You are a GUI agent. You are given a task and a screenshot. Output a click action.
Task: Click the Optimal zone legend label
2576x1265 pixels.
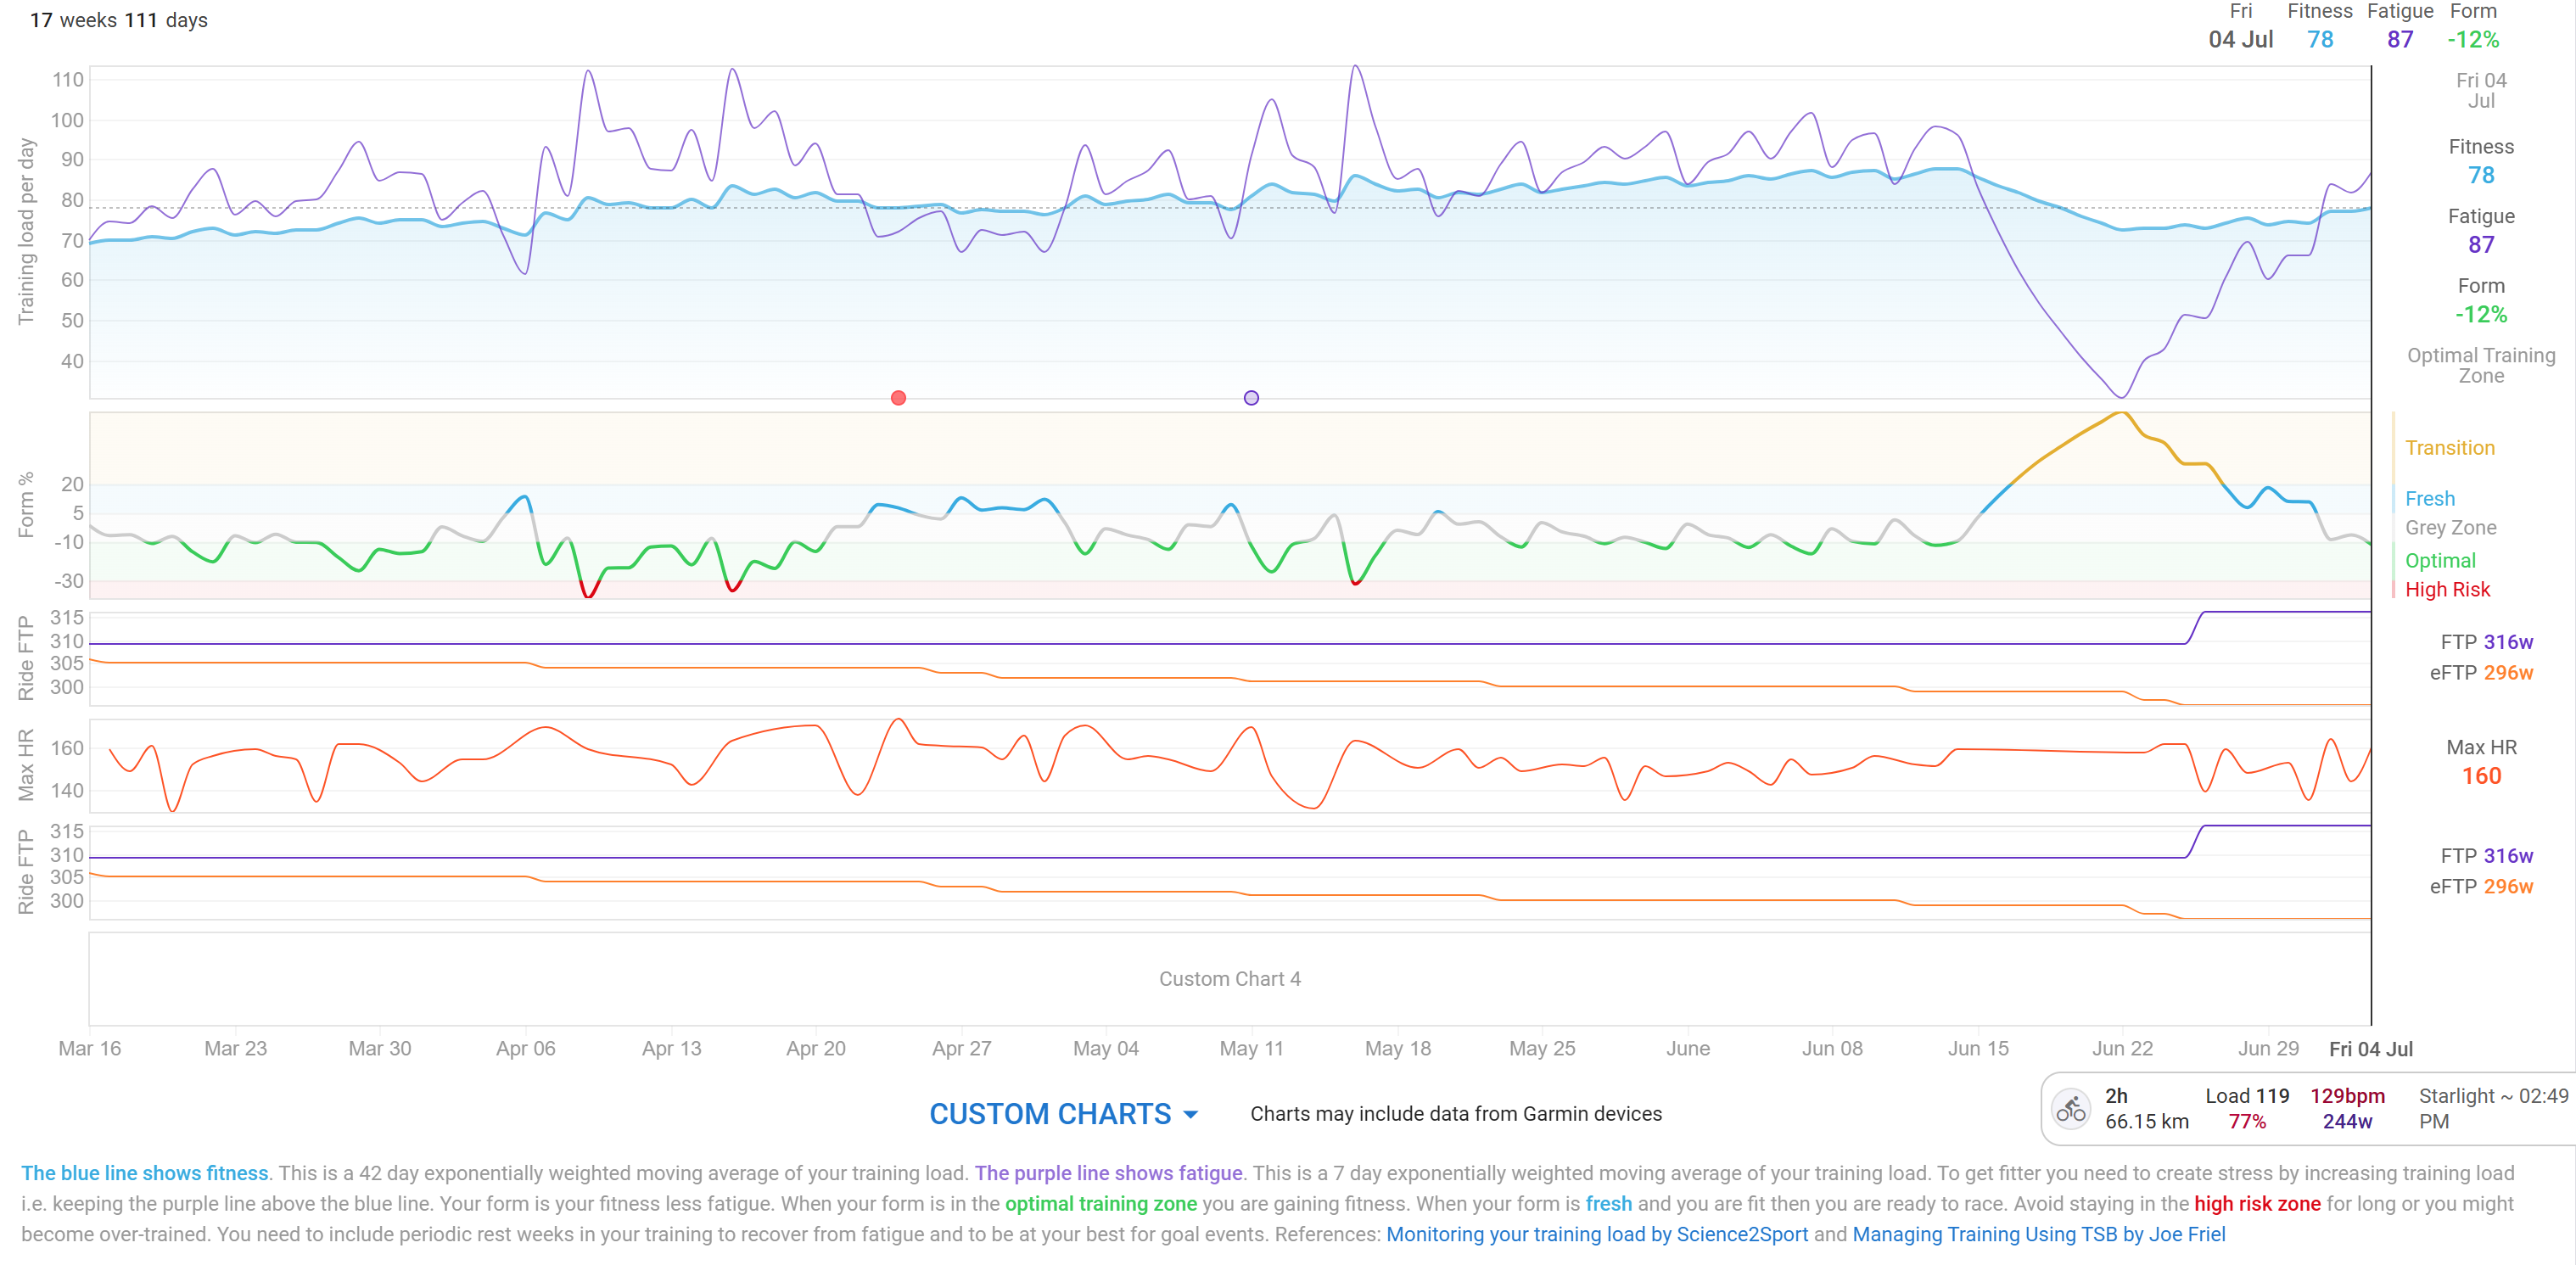[x=2440, y=561]
